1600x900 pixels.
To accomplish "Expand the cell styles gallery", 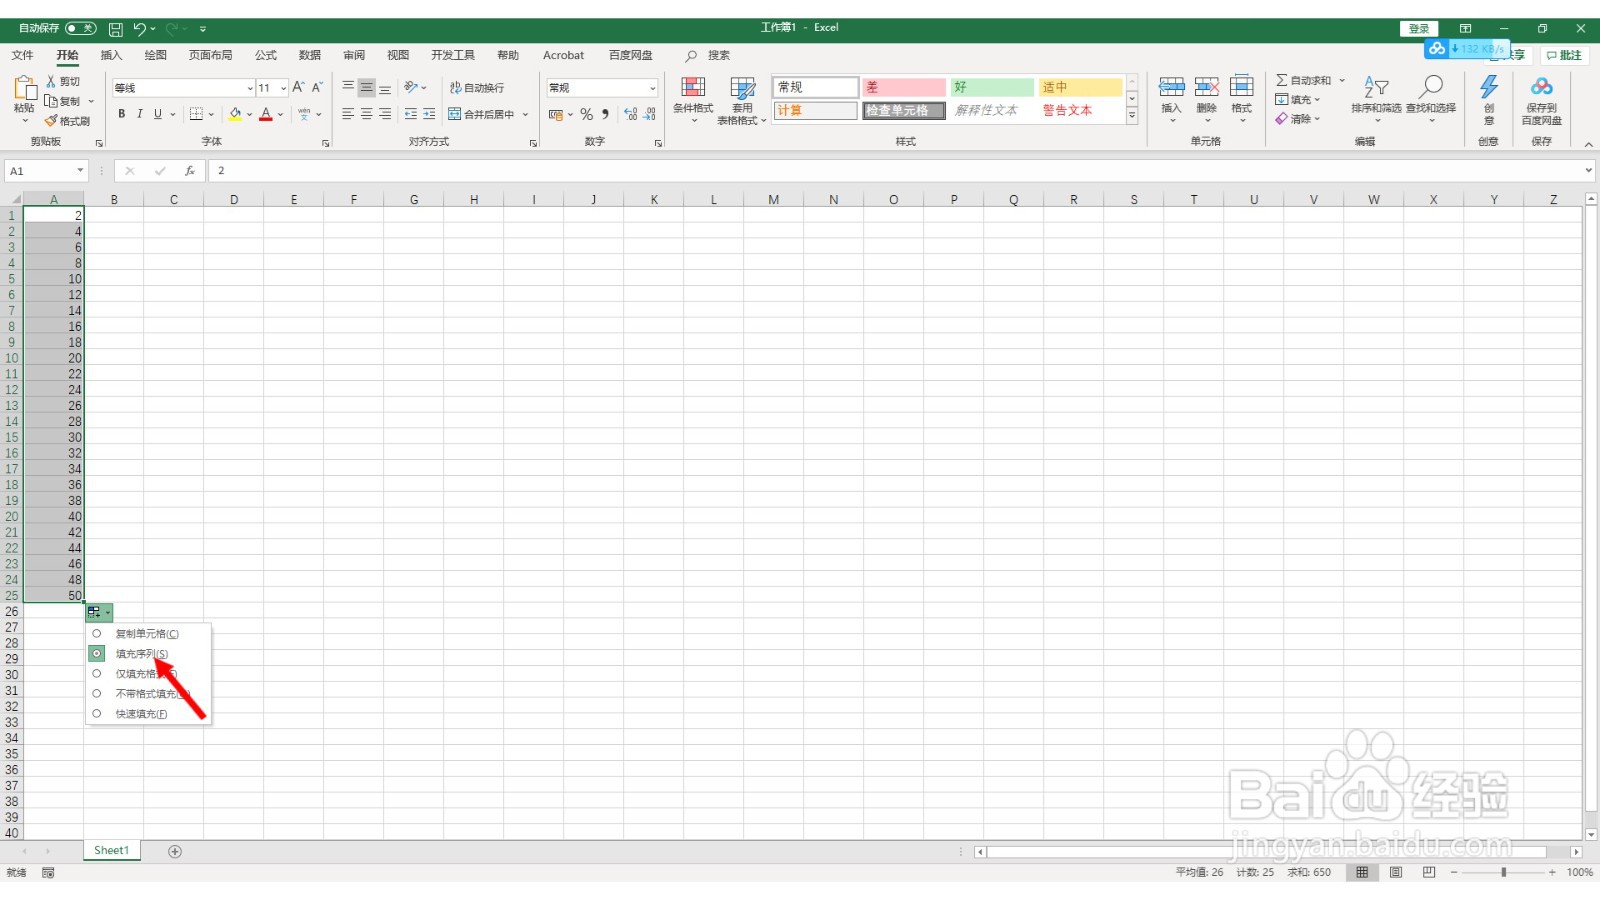I will (1132, 116).
